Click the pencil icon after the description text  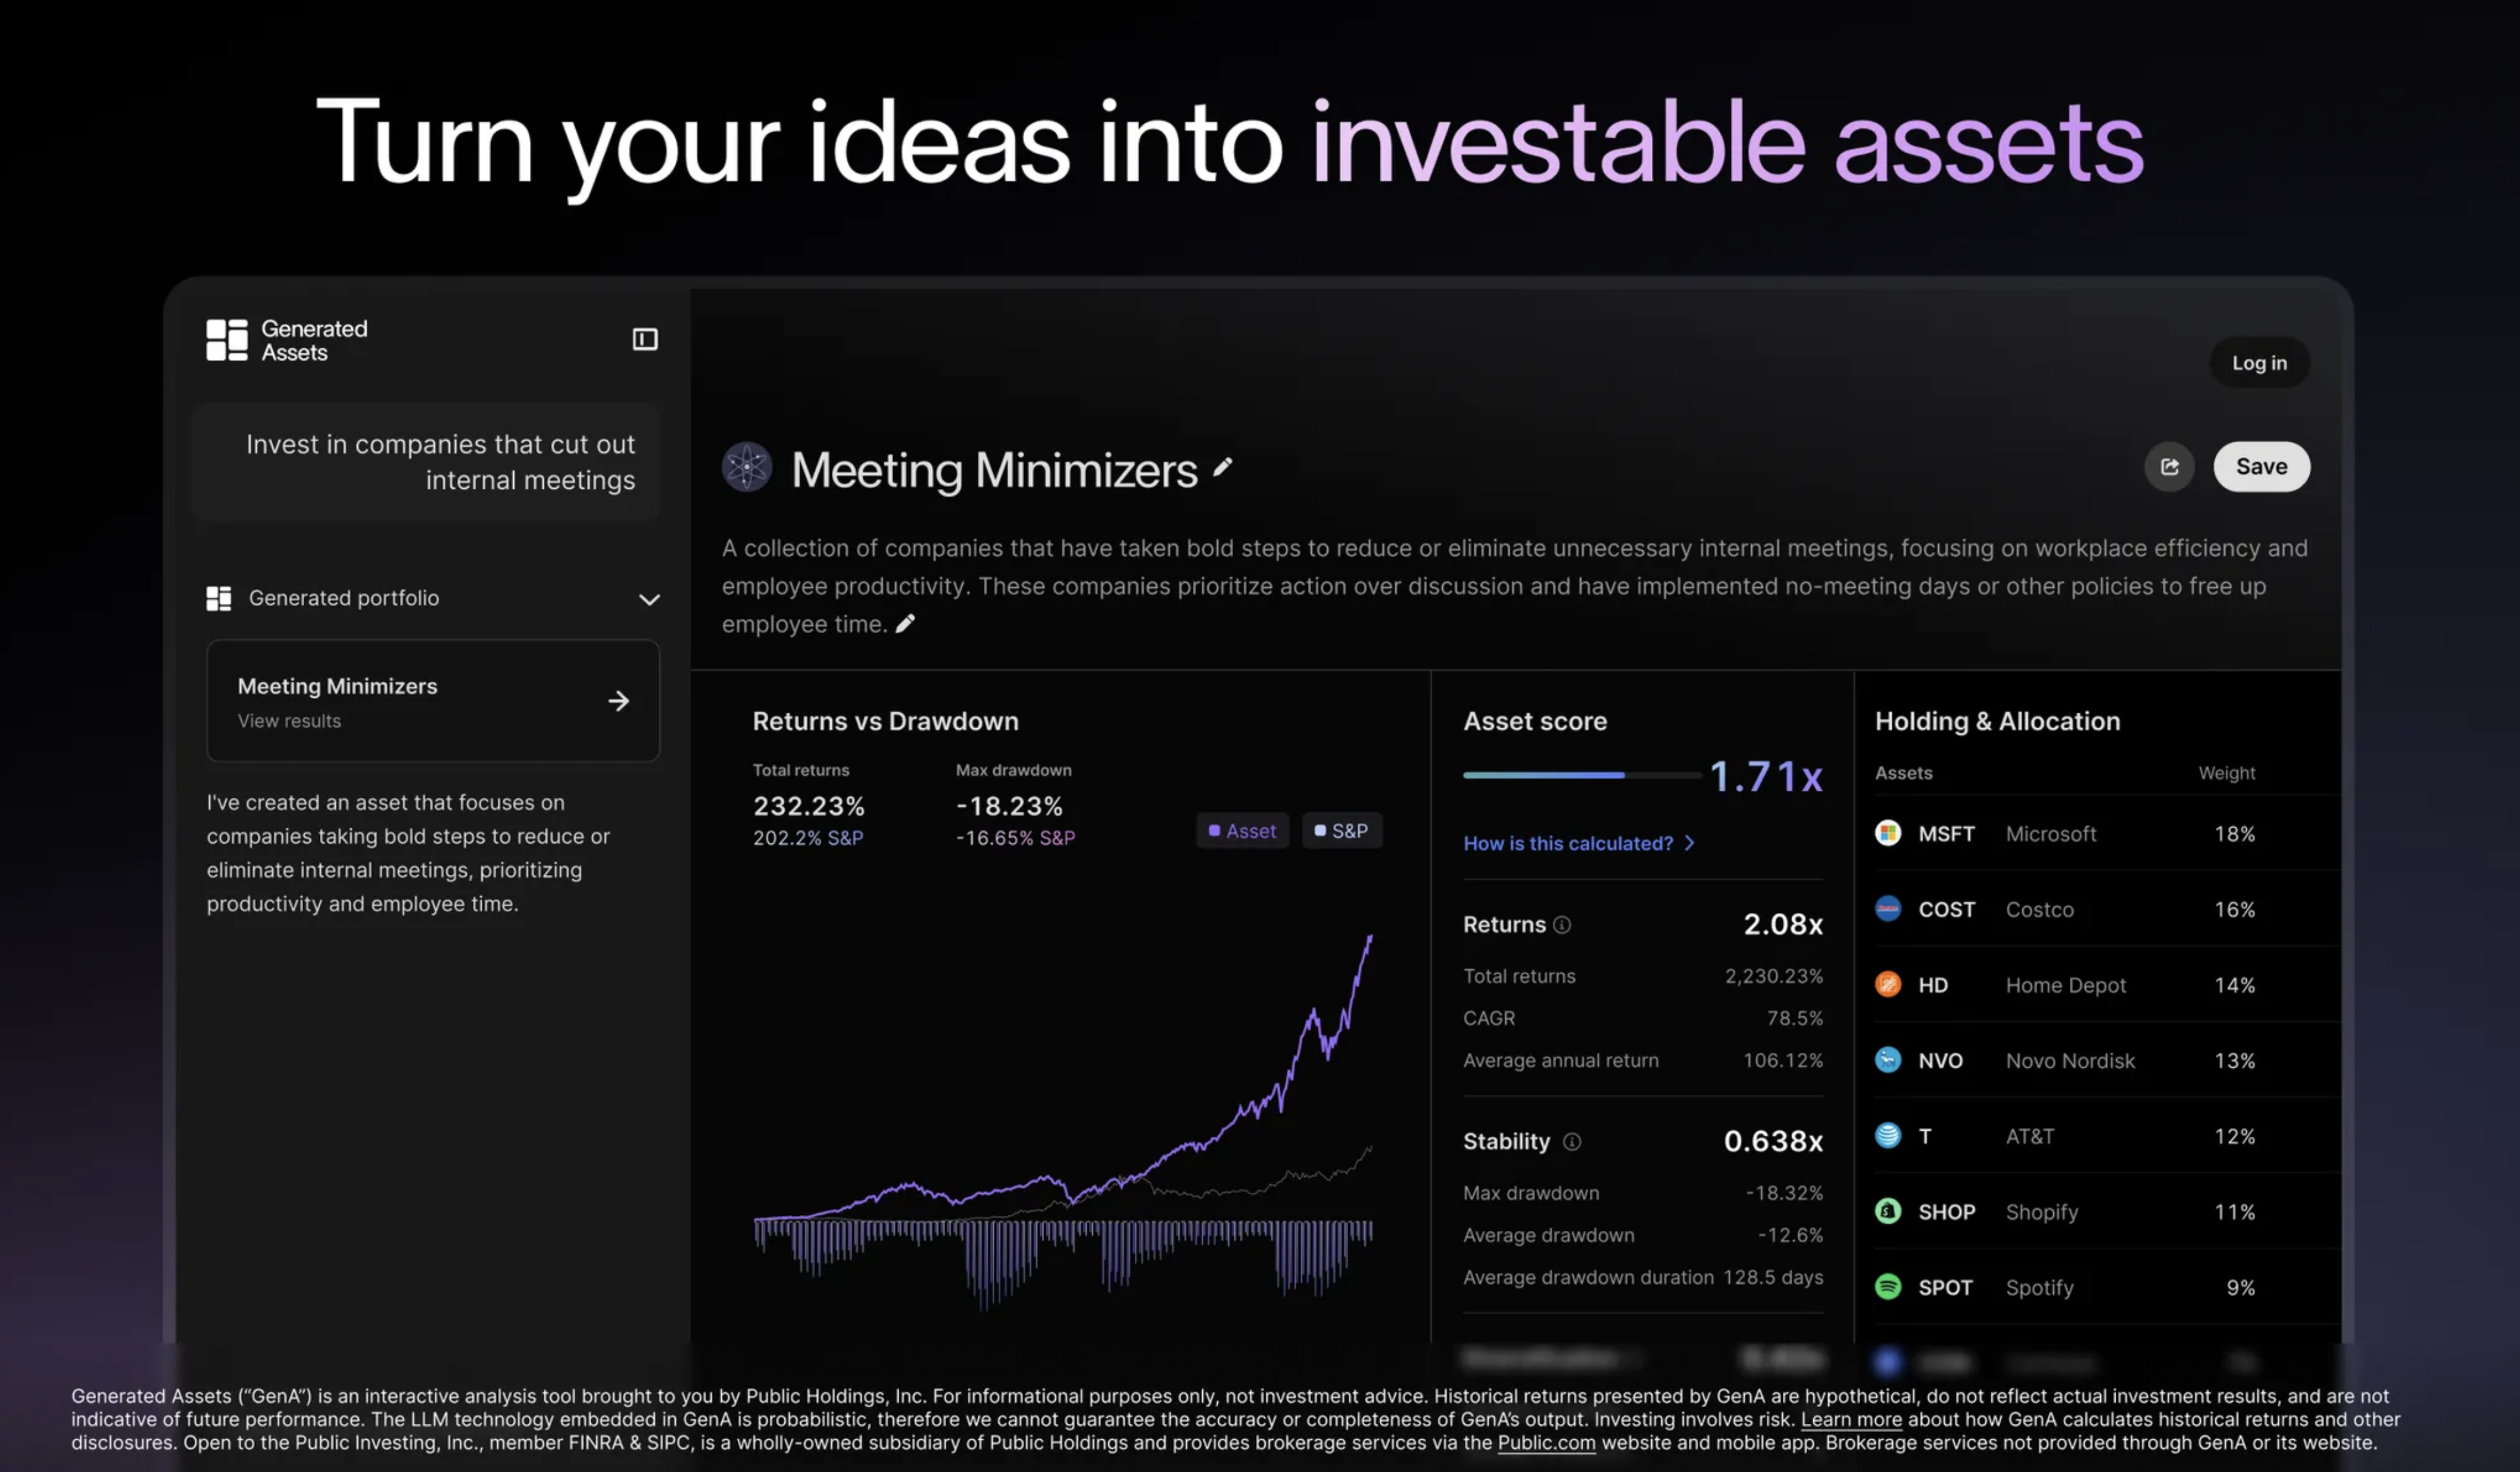pyautogui.click(x=905, y=624)
